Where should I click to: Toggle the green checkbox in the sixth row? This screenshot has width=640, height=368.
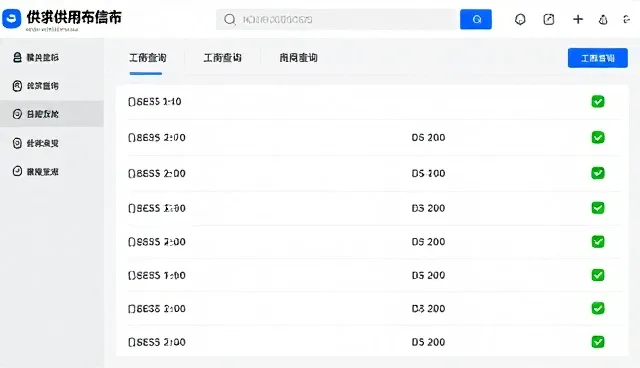pyautogui.click(x=598, y=275)
